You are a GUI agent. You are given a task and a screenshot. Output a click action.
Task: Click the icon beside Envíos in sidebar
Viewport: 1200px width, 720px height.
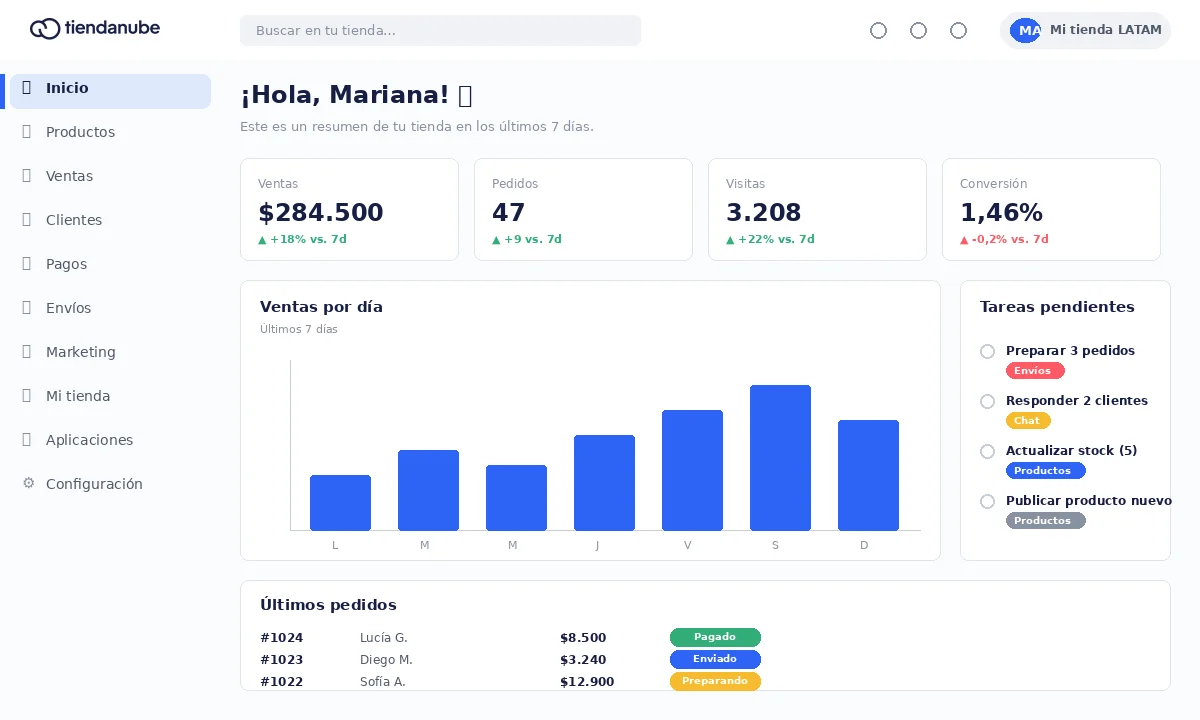[27, 308]
